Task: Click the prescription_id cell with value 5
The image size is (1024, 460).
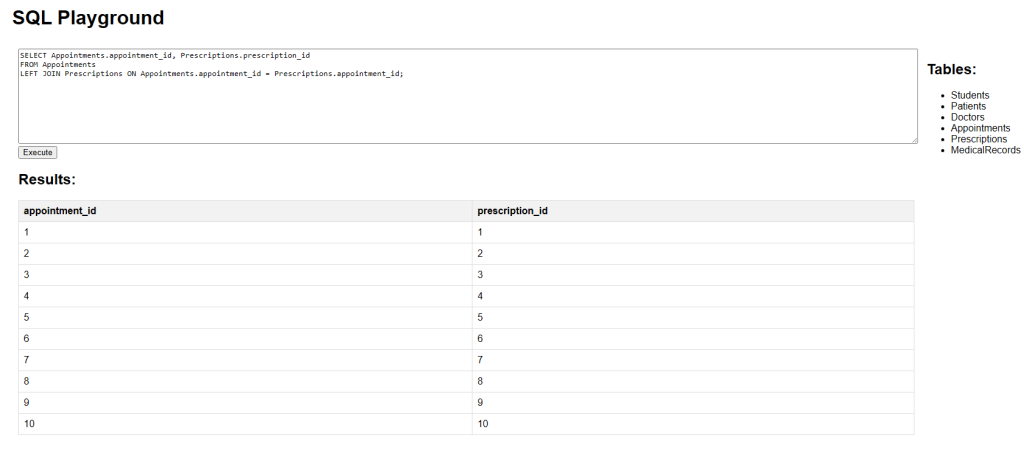Action: coord(693,318)
